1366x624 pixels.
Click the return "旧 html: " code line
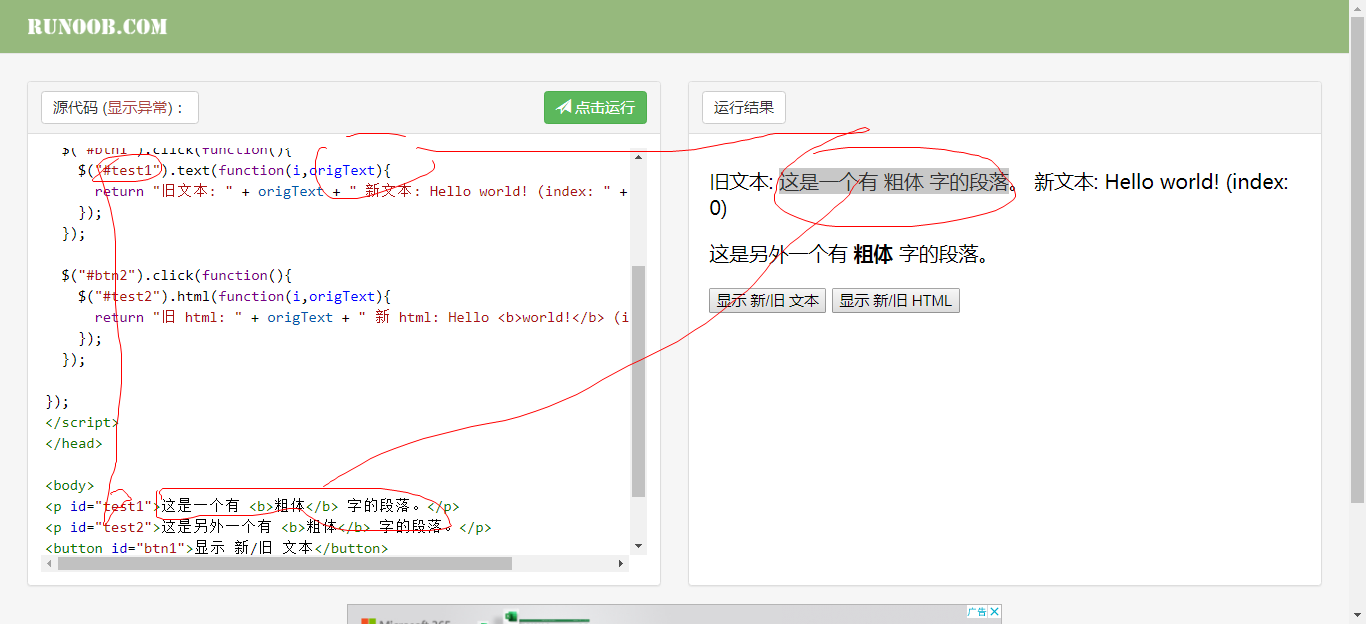361,317
